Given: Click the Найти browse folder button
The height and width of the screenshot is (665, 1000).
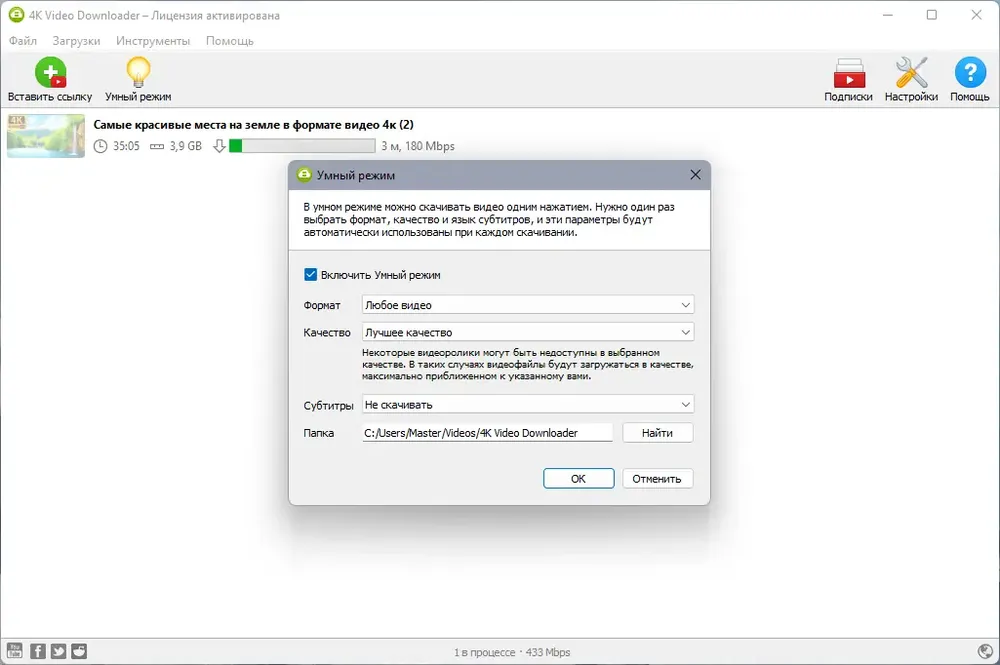Looking at the screenshot, I should (658, 433).
